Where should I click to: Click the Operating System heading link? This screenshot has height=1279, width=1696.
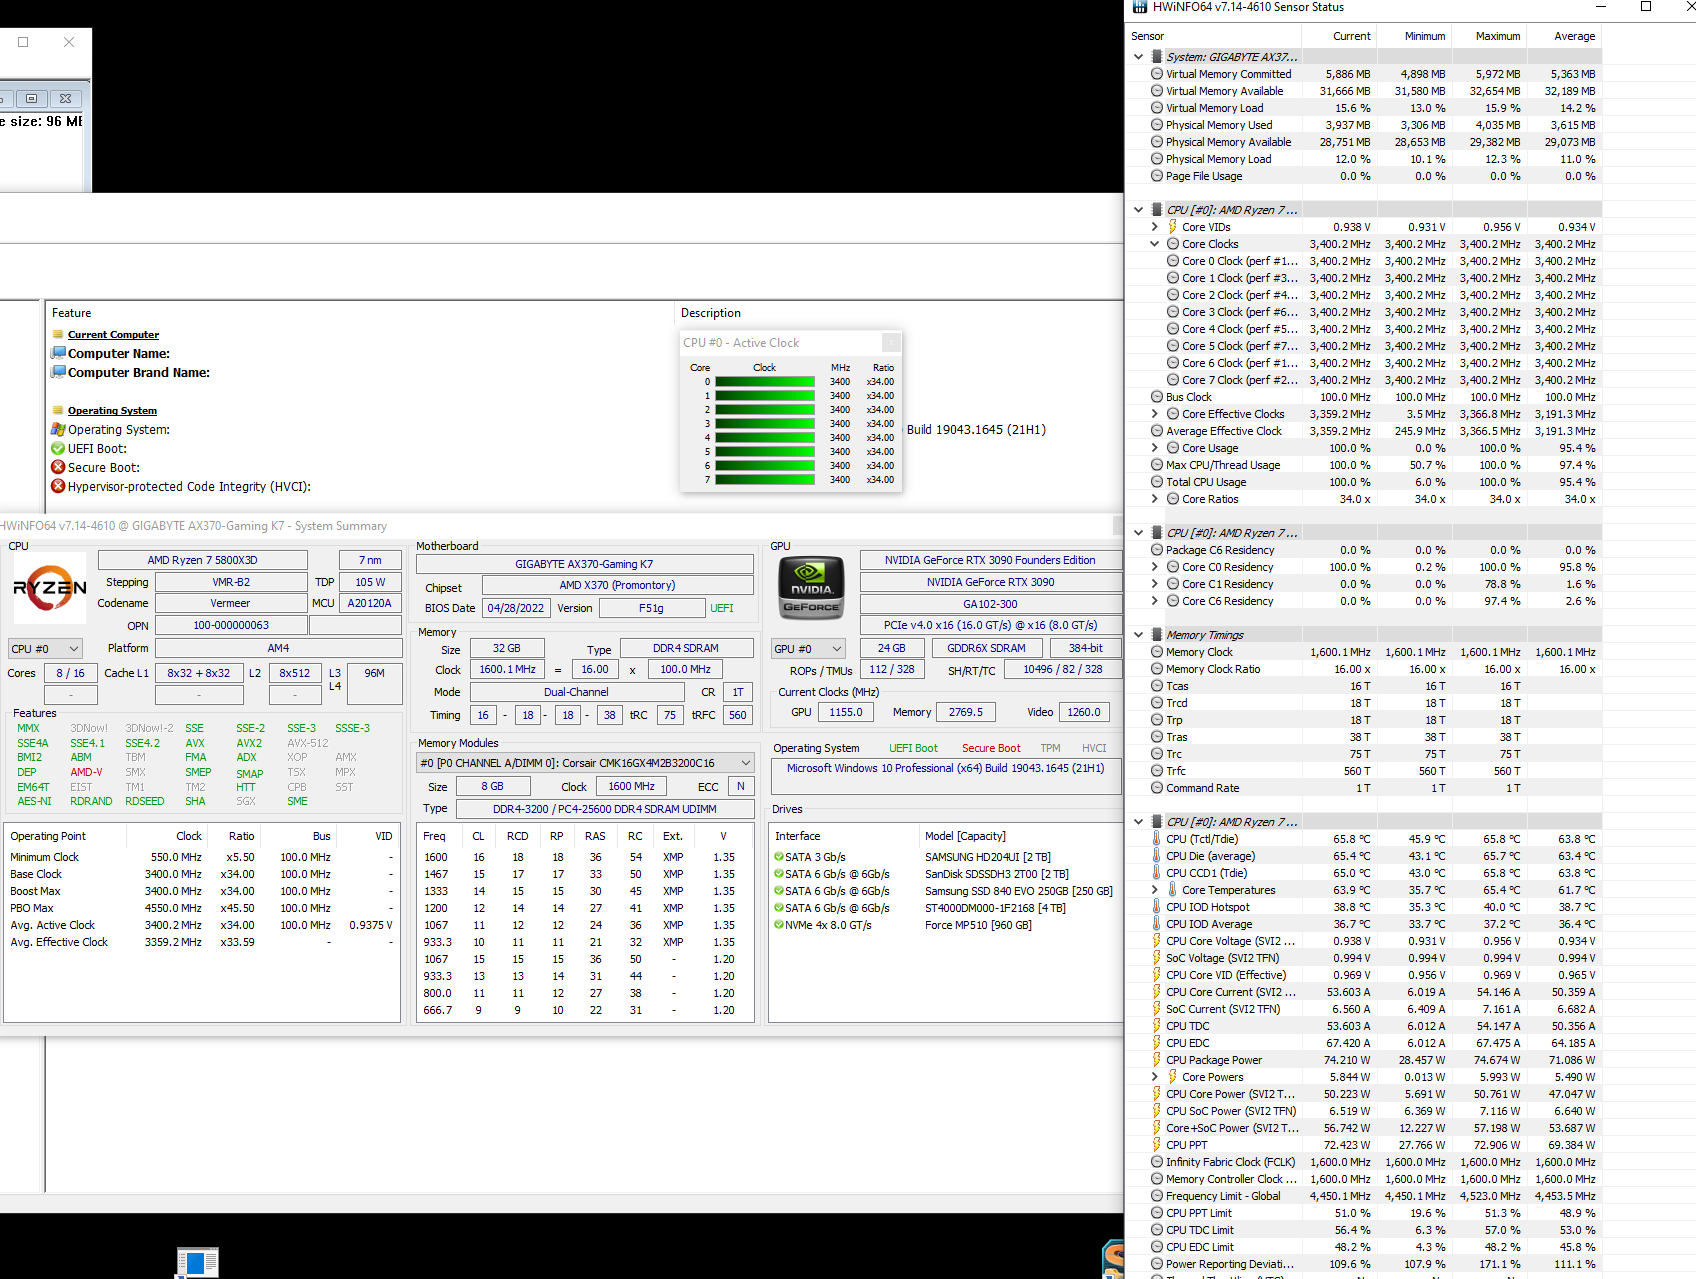click(x=112, y=411)
